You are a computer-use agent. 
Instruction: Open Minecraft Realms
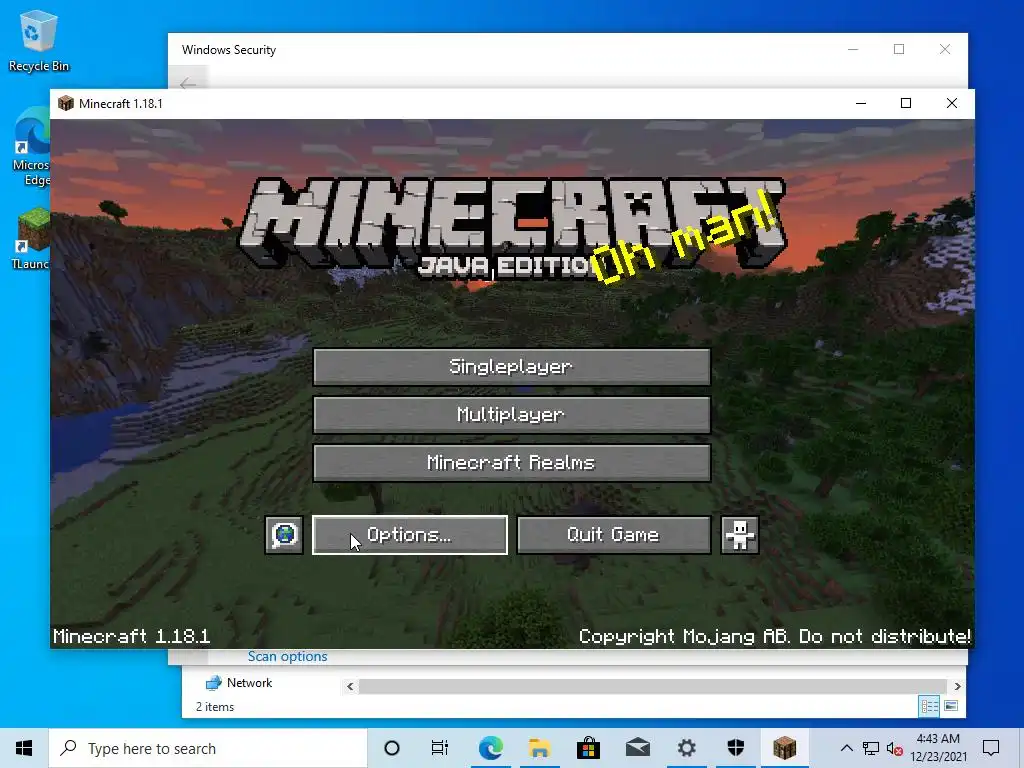[511, 463]
